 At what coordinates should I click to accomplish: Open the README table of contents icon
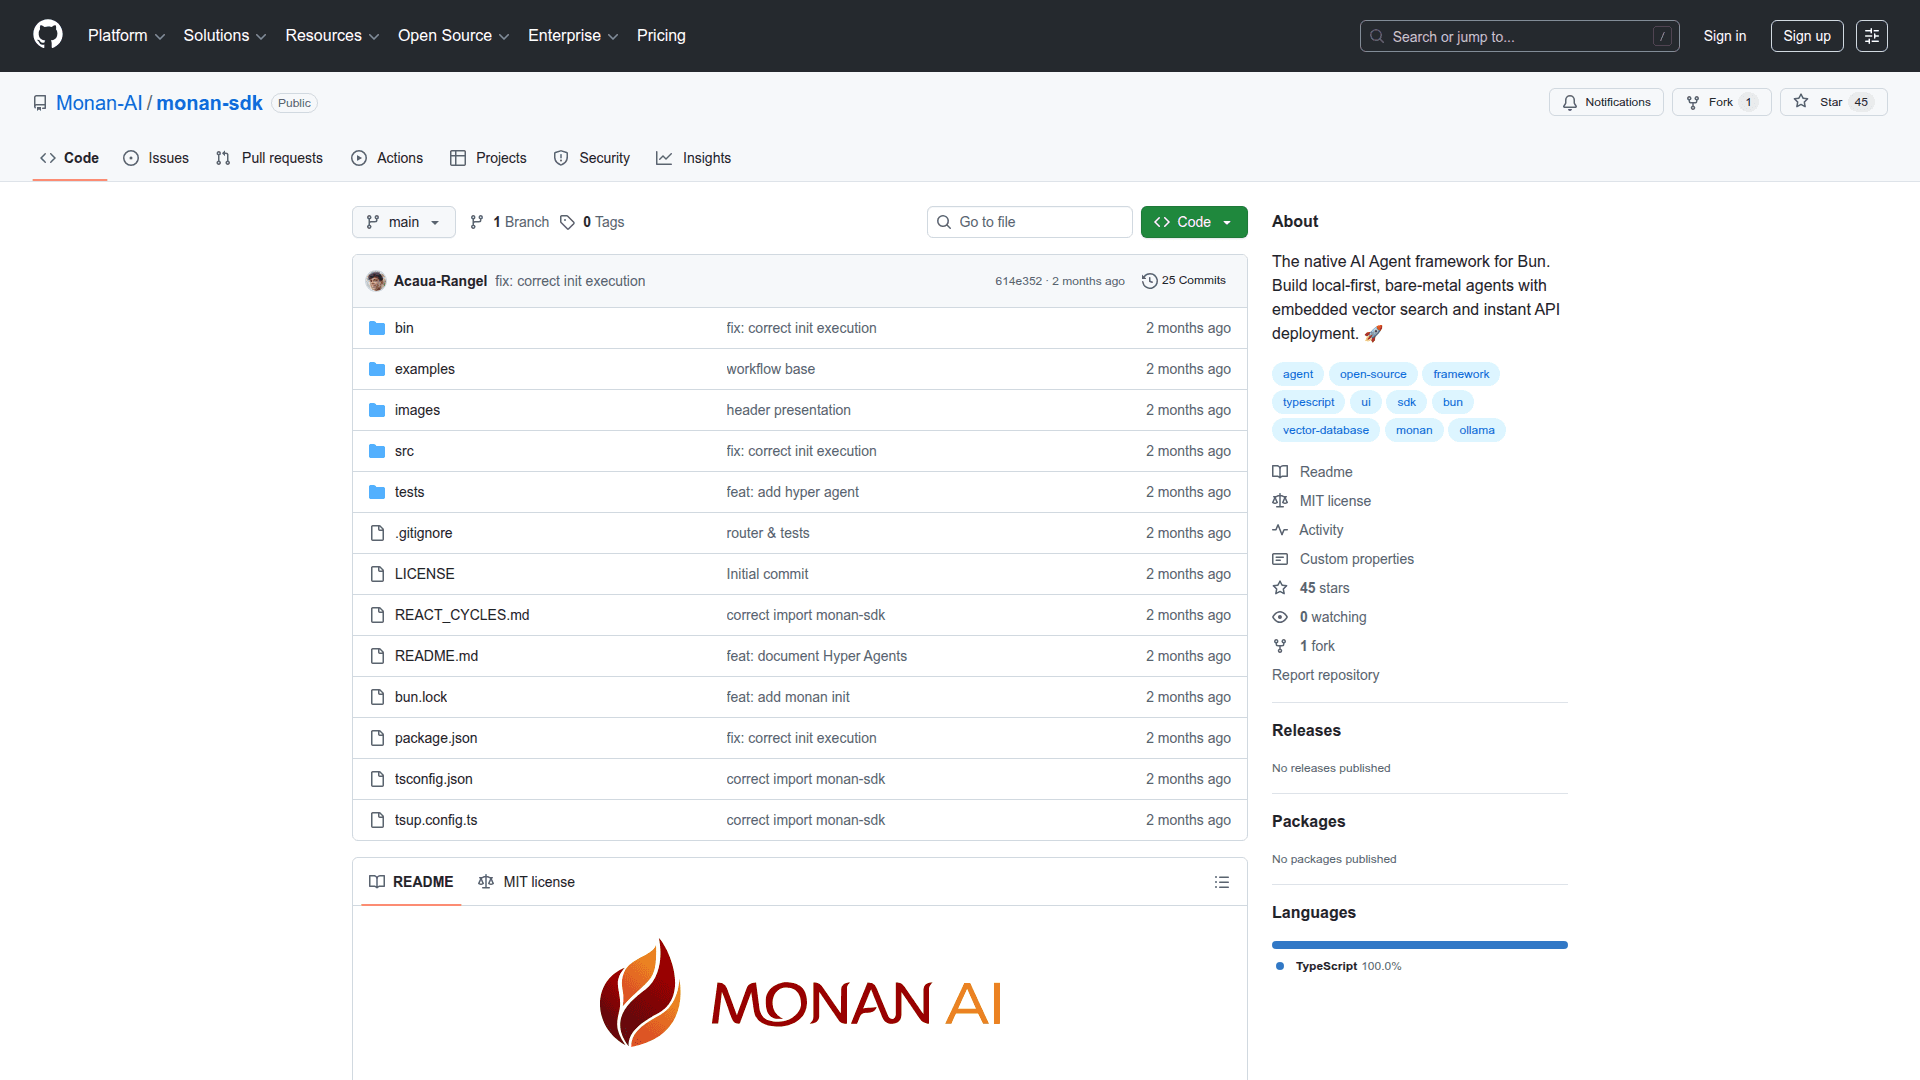tap(1222, 882)
